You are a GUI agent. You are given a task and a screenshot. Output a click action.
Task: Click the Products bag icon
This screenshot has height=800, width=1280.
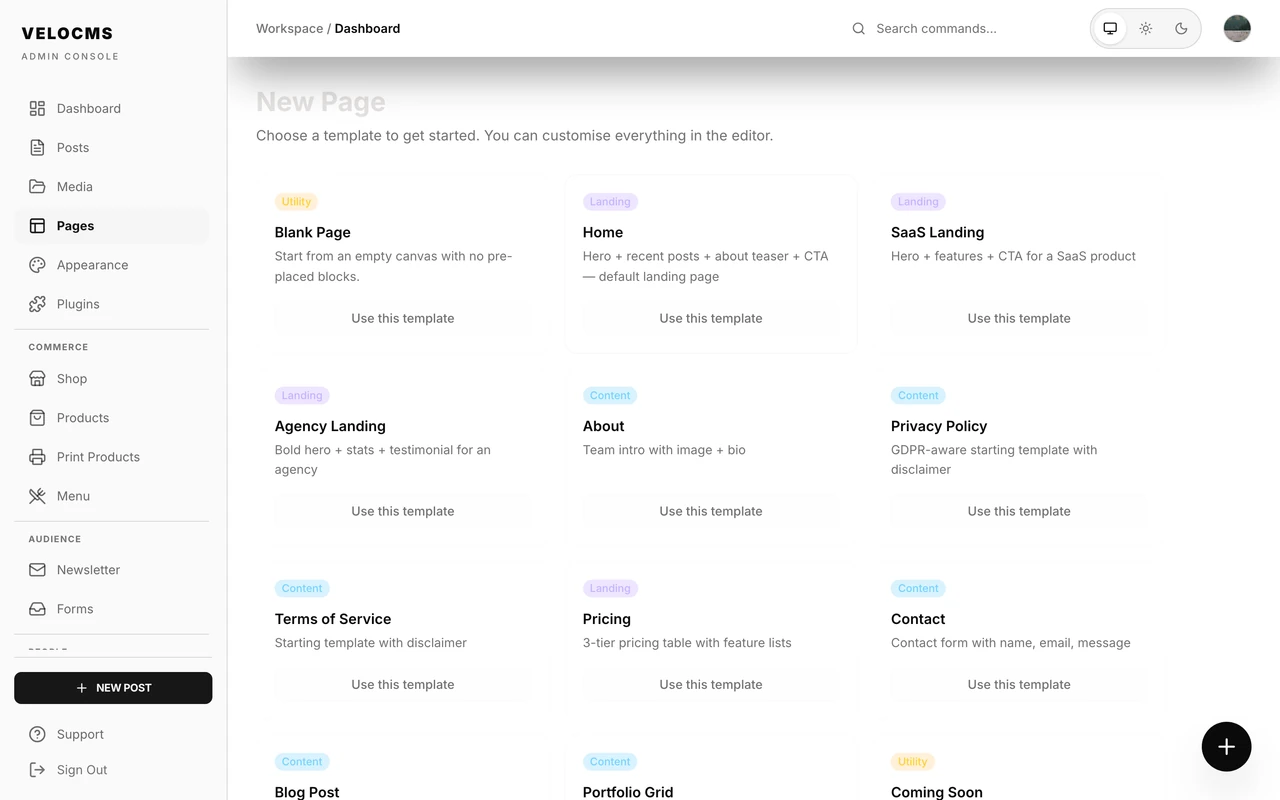pyautogui.click(x=37, y=417)
